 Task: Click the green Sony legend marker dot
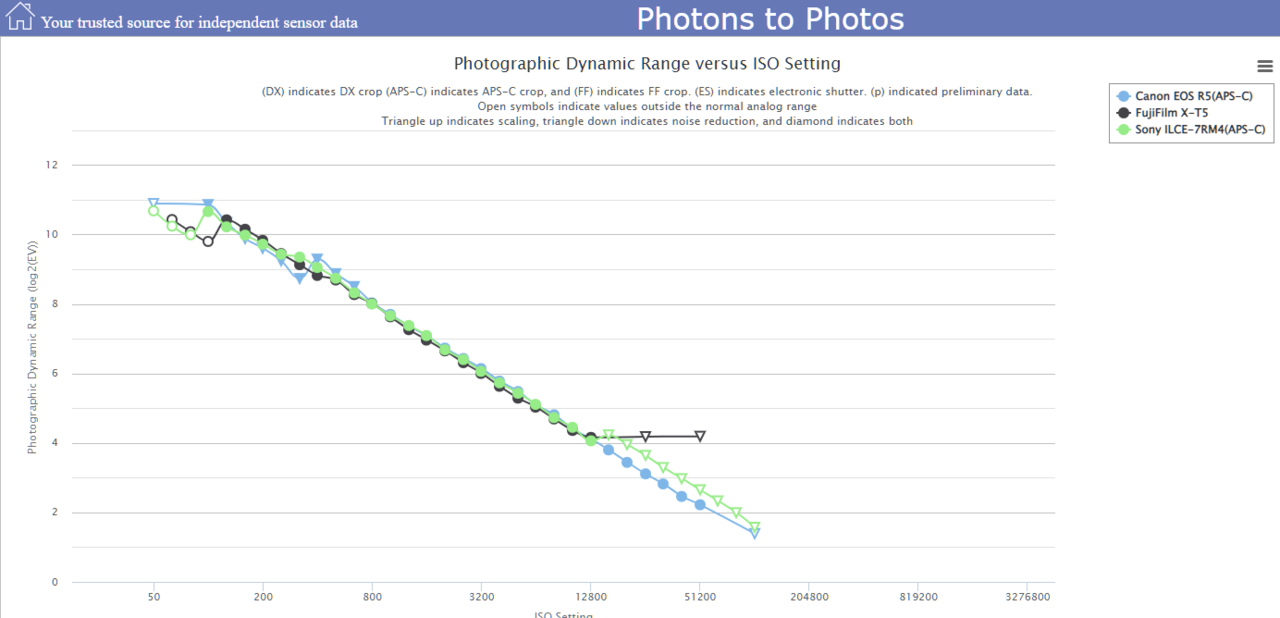tap(1123, 129)
